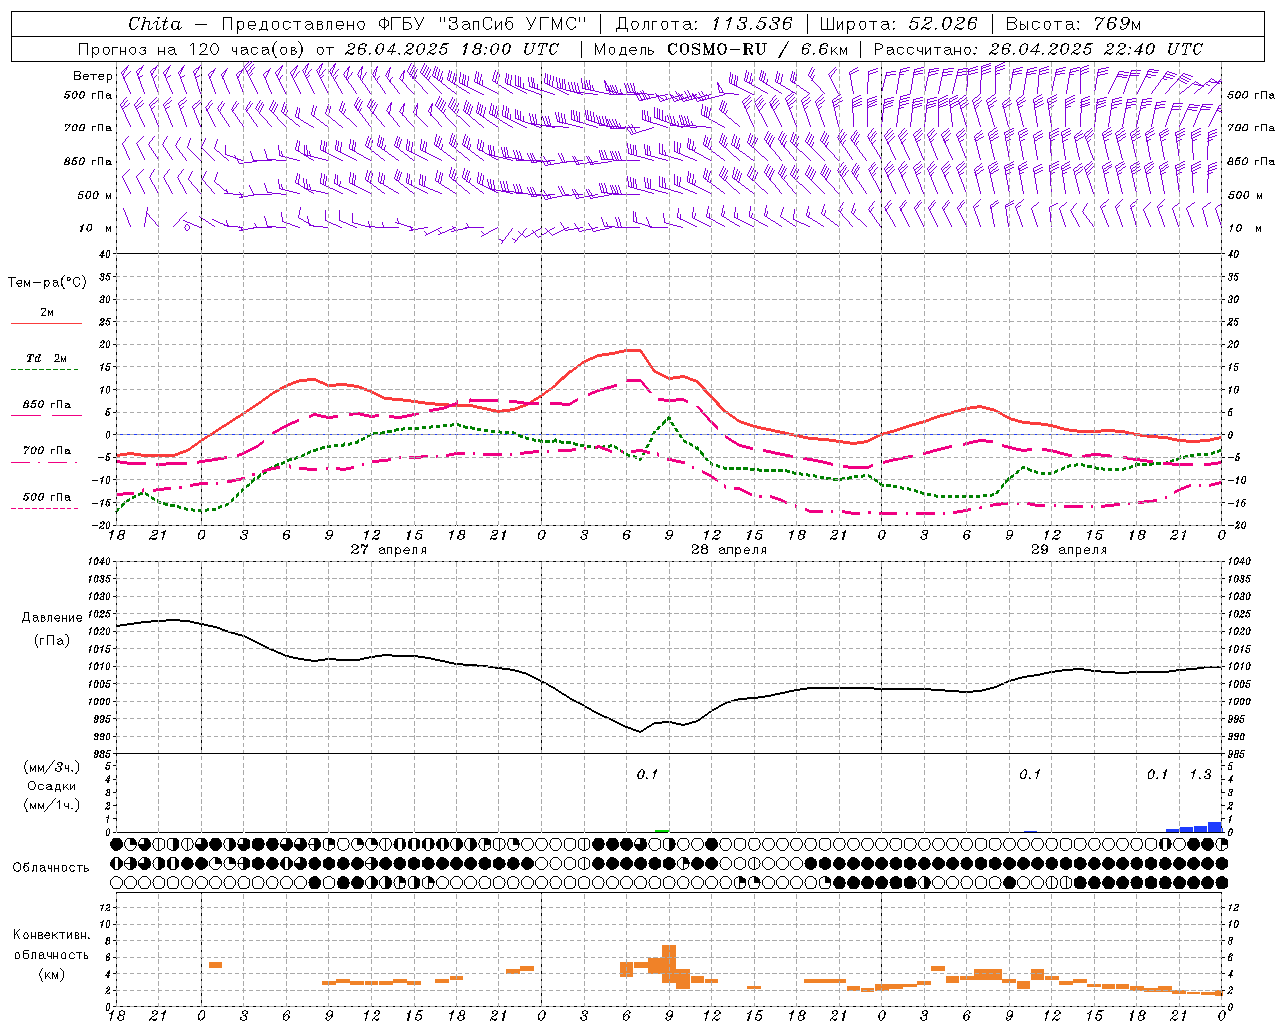Click the "Широта: 52.026" header value

898,24
